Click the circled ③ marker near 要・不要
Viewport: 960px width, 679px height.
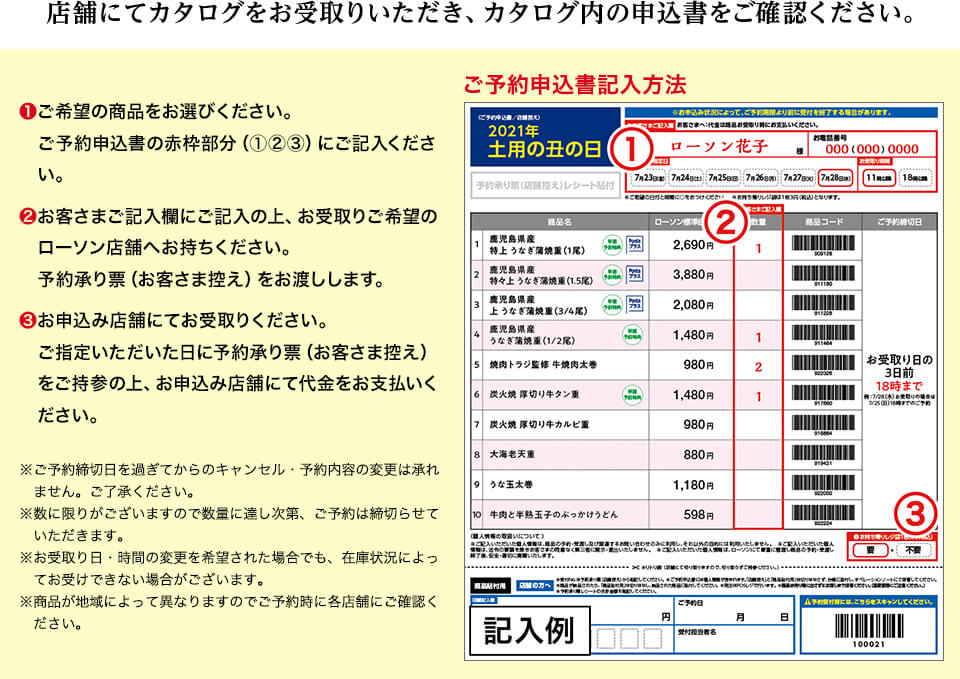pos(914,511)
